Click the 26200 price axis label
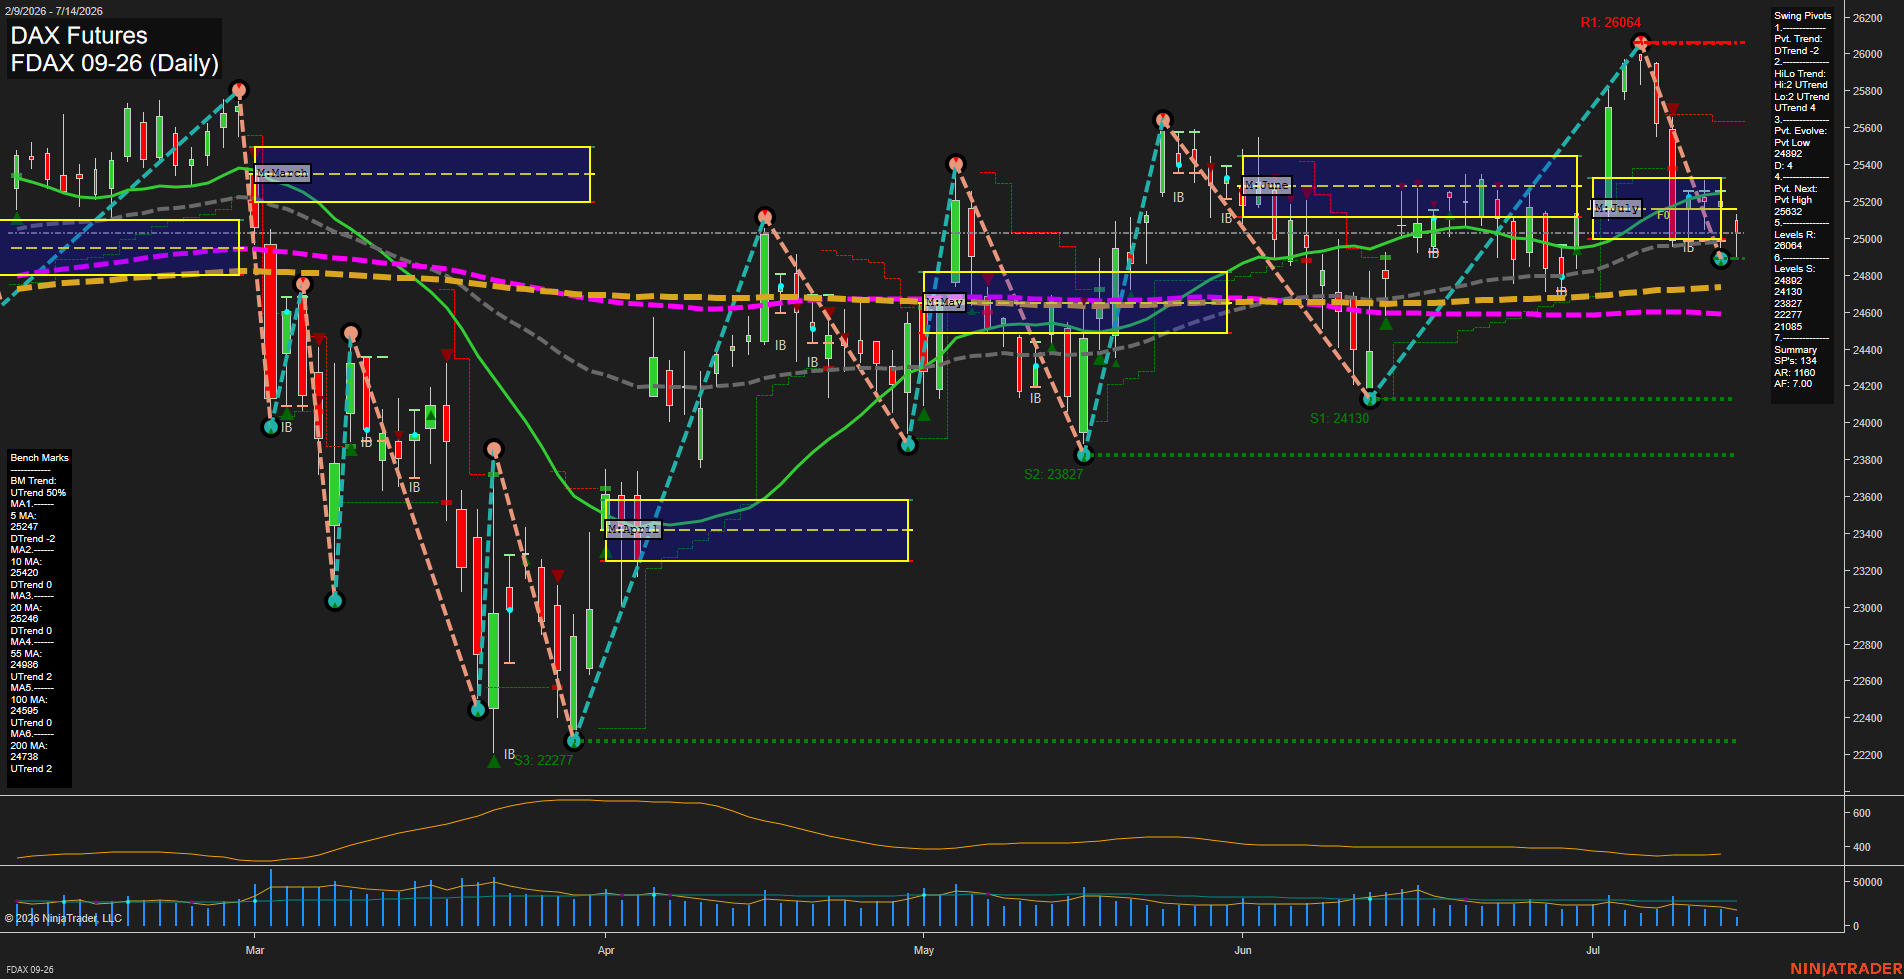The image size is (1904, 979). 1867,18
